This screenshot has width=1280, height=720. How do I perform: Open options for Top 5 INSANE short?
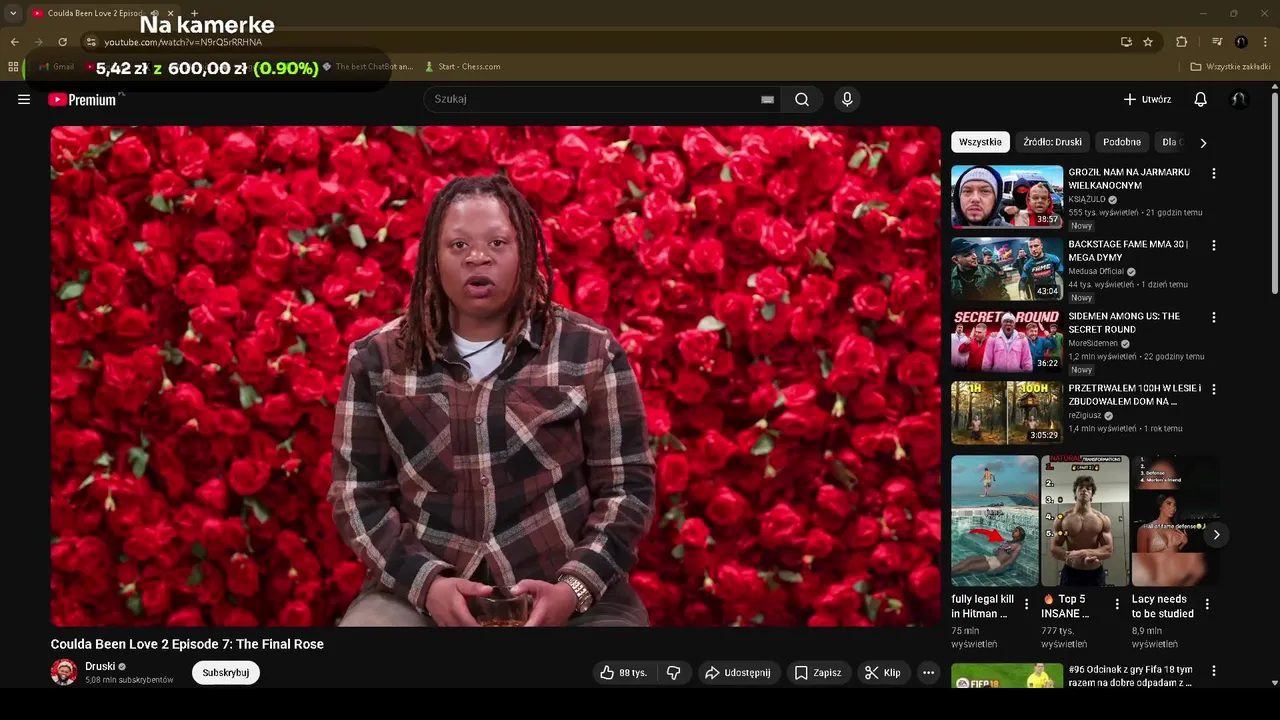(1117, 604)
